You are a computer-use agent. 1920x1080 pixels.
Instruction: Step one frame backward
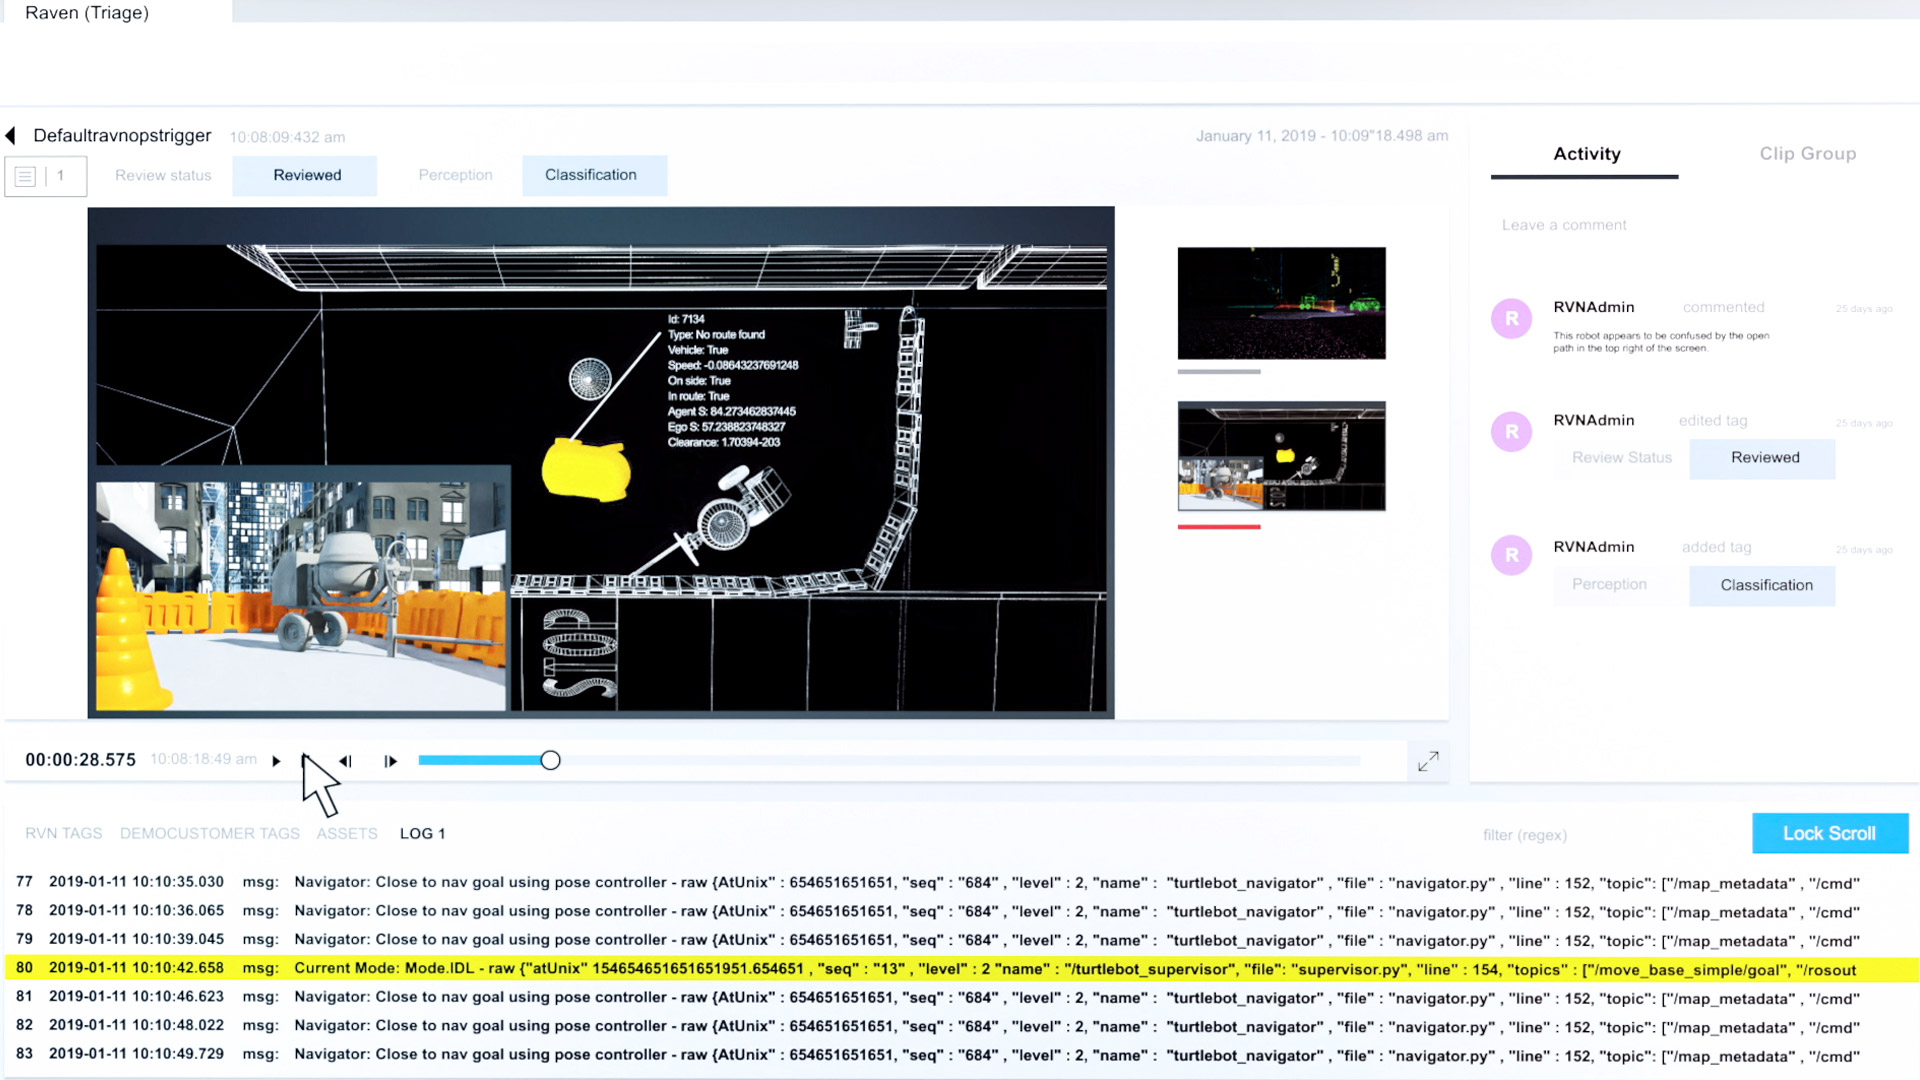click(x=346, y=761)
